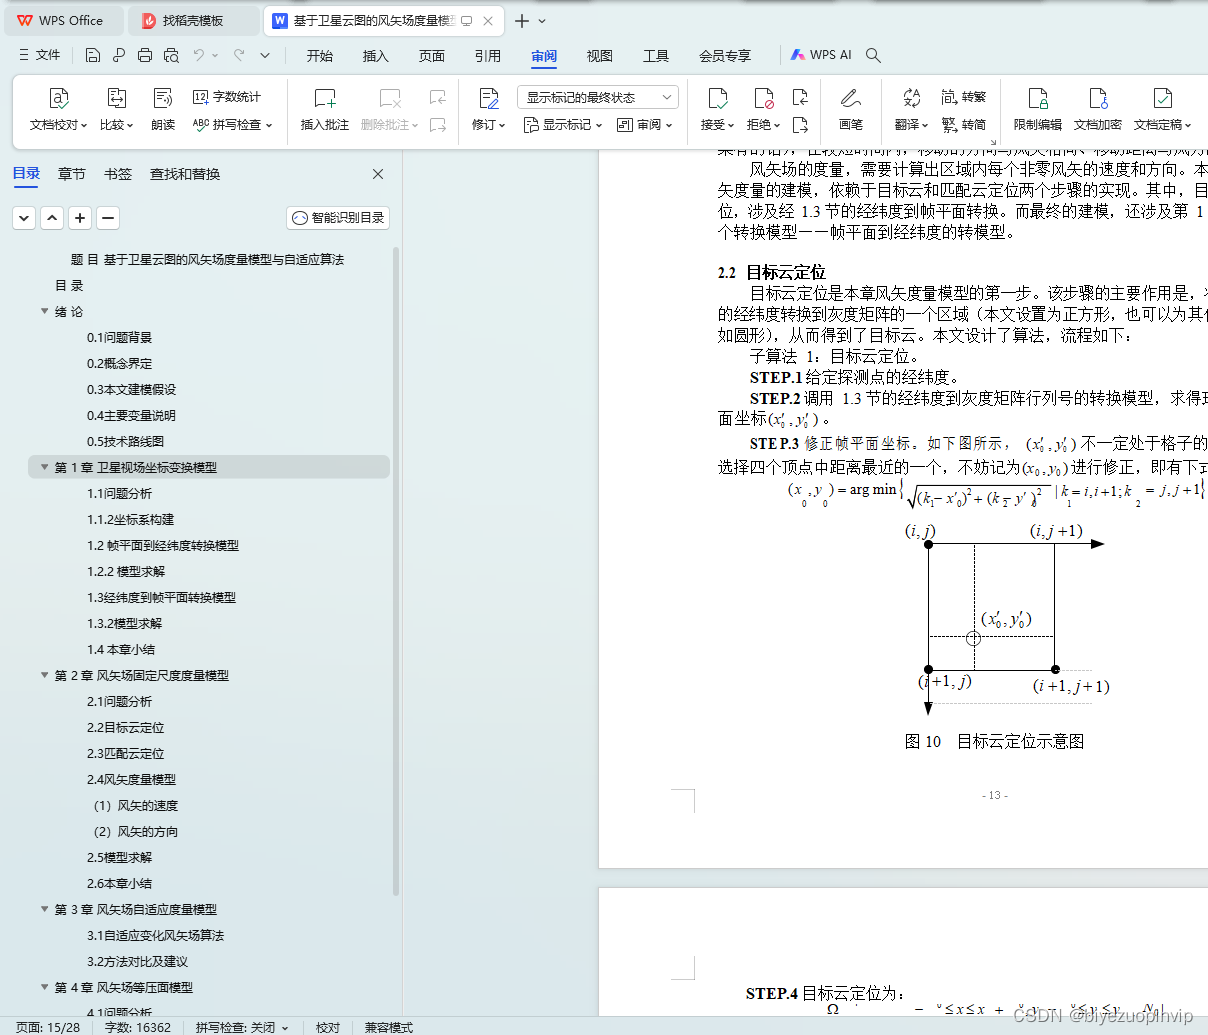This screenshot has height=1035, width=1208.
Task: Switch to the 开始 ribbon tab
Action: (x=320, y=56)
